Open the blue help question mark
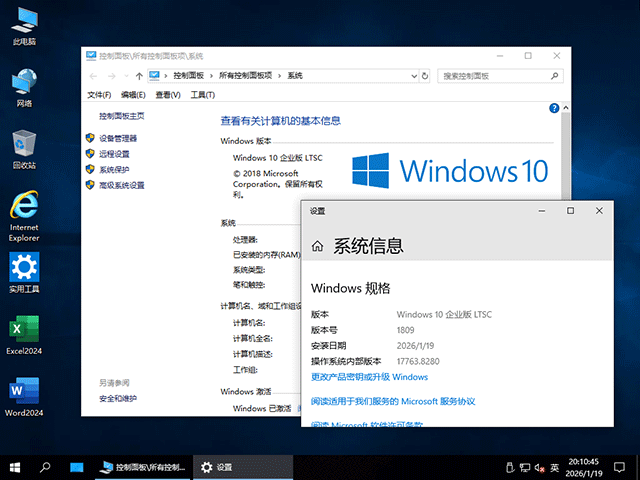Viewport: 640px width, 480px height. [554, 108]
